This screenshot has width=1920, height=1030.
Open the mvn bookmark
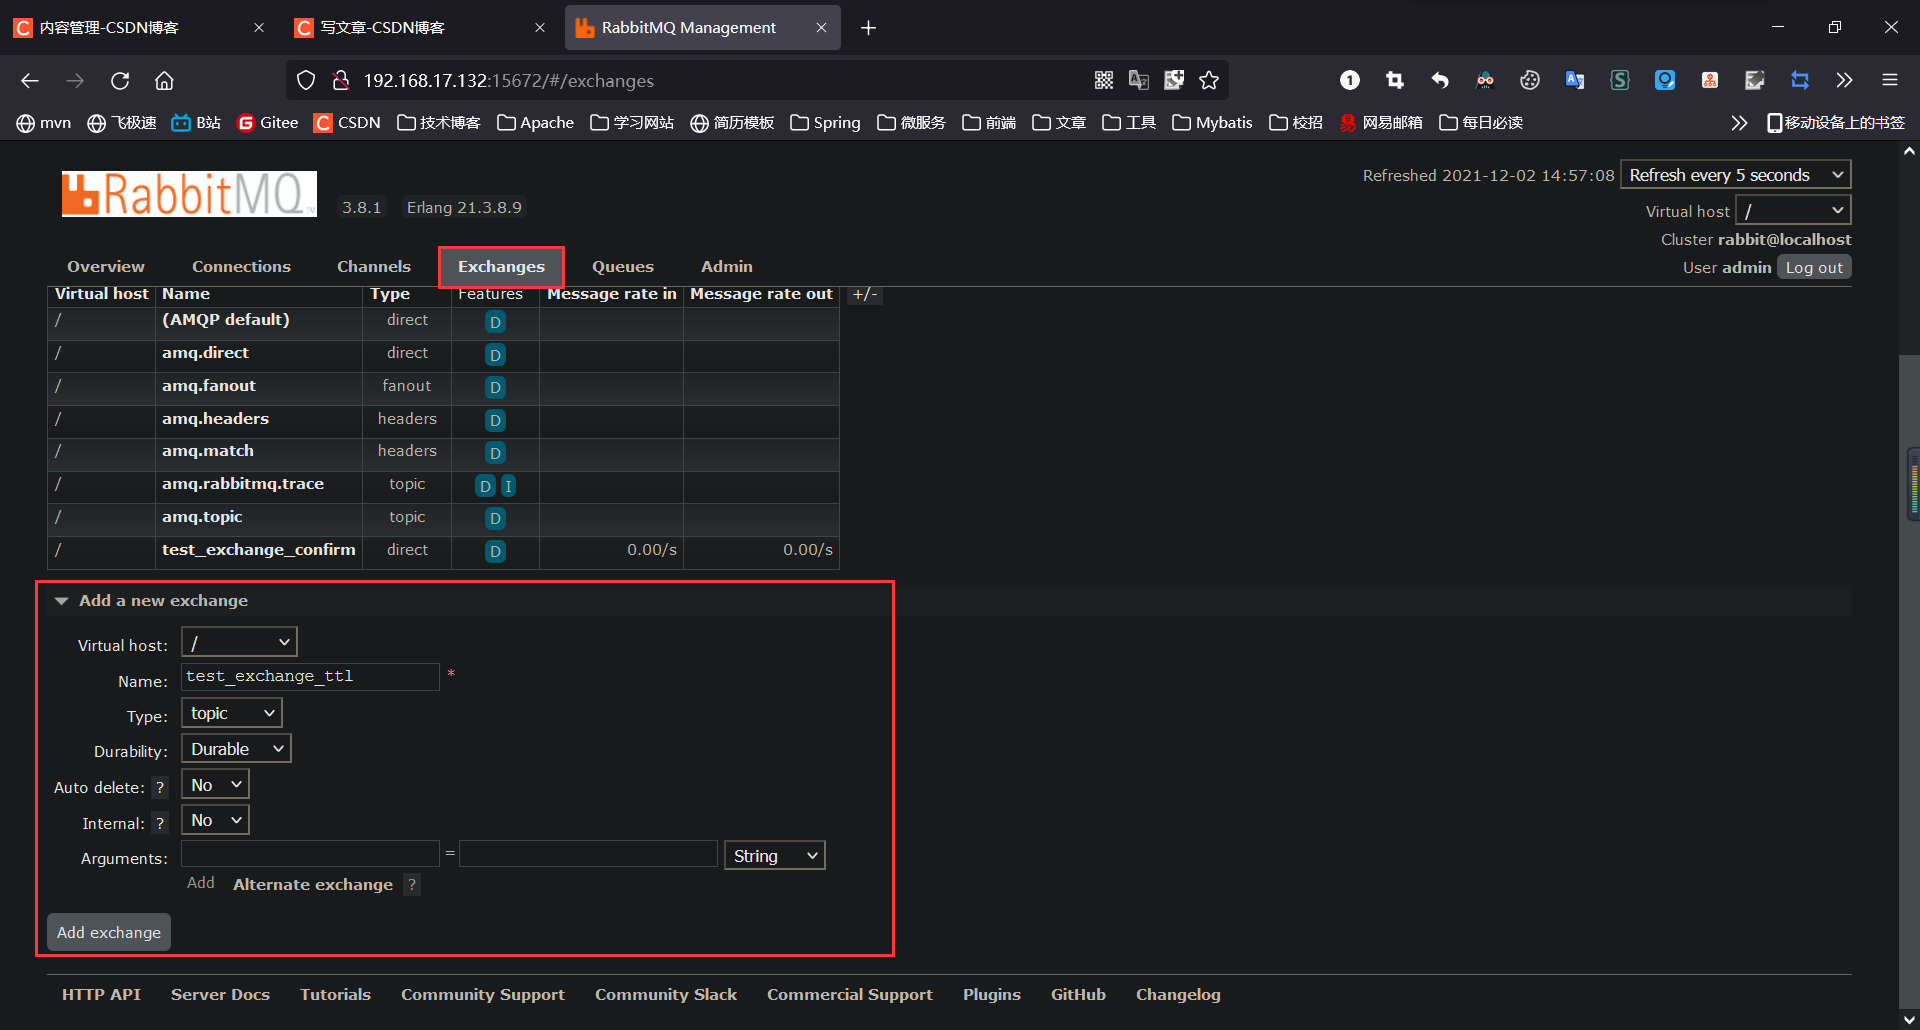click(44, 123)
